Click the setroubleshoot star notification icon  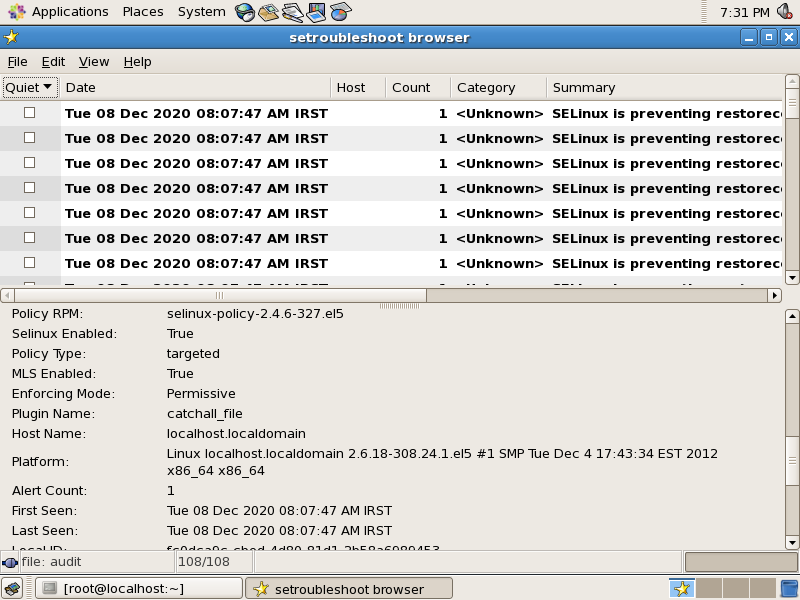(682, 588)
